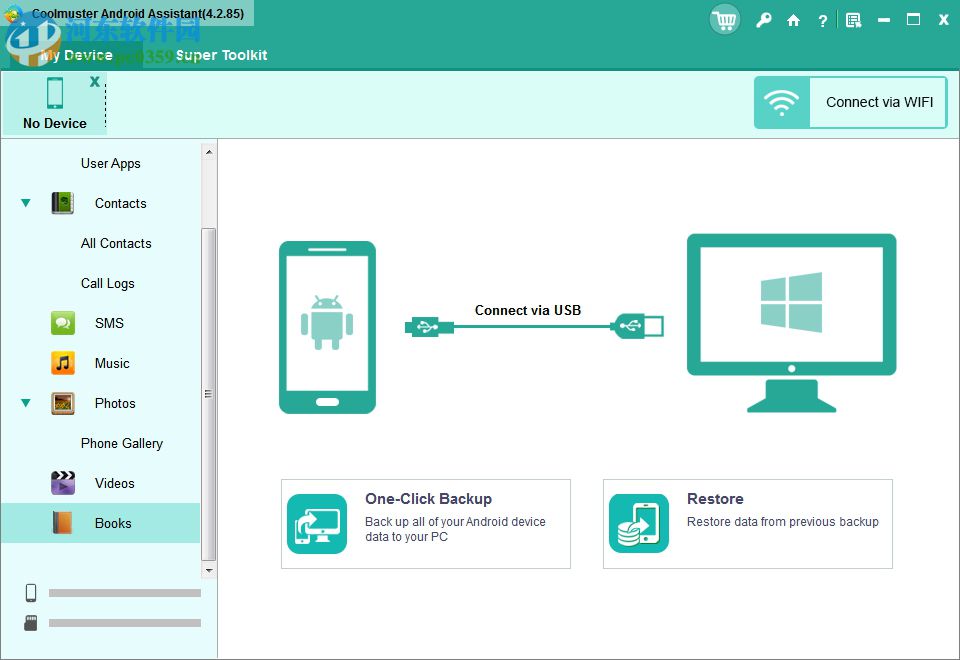Image resolution: width=960 pixels, height=660 pixels.
Task: Click the sidebar scrollbar down arrow
Action: click(x=208, y=570)
